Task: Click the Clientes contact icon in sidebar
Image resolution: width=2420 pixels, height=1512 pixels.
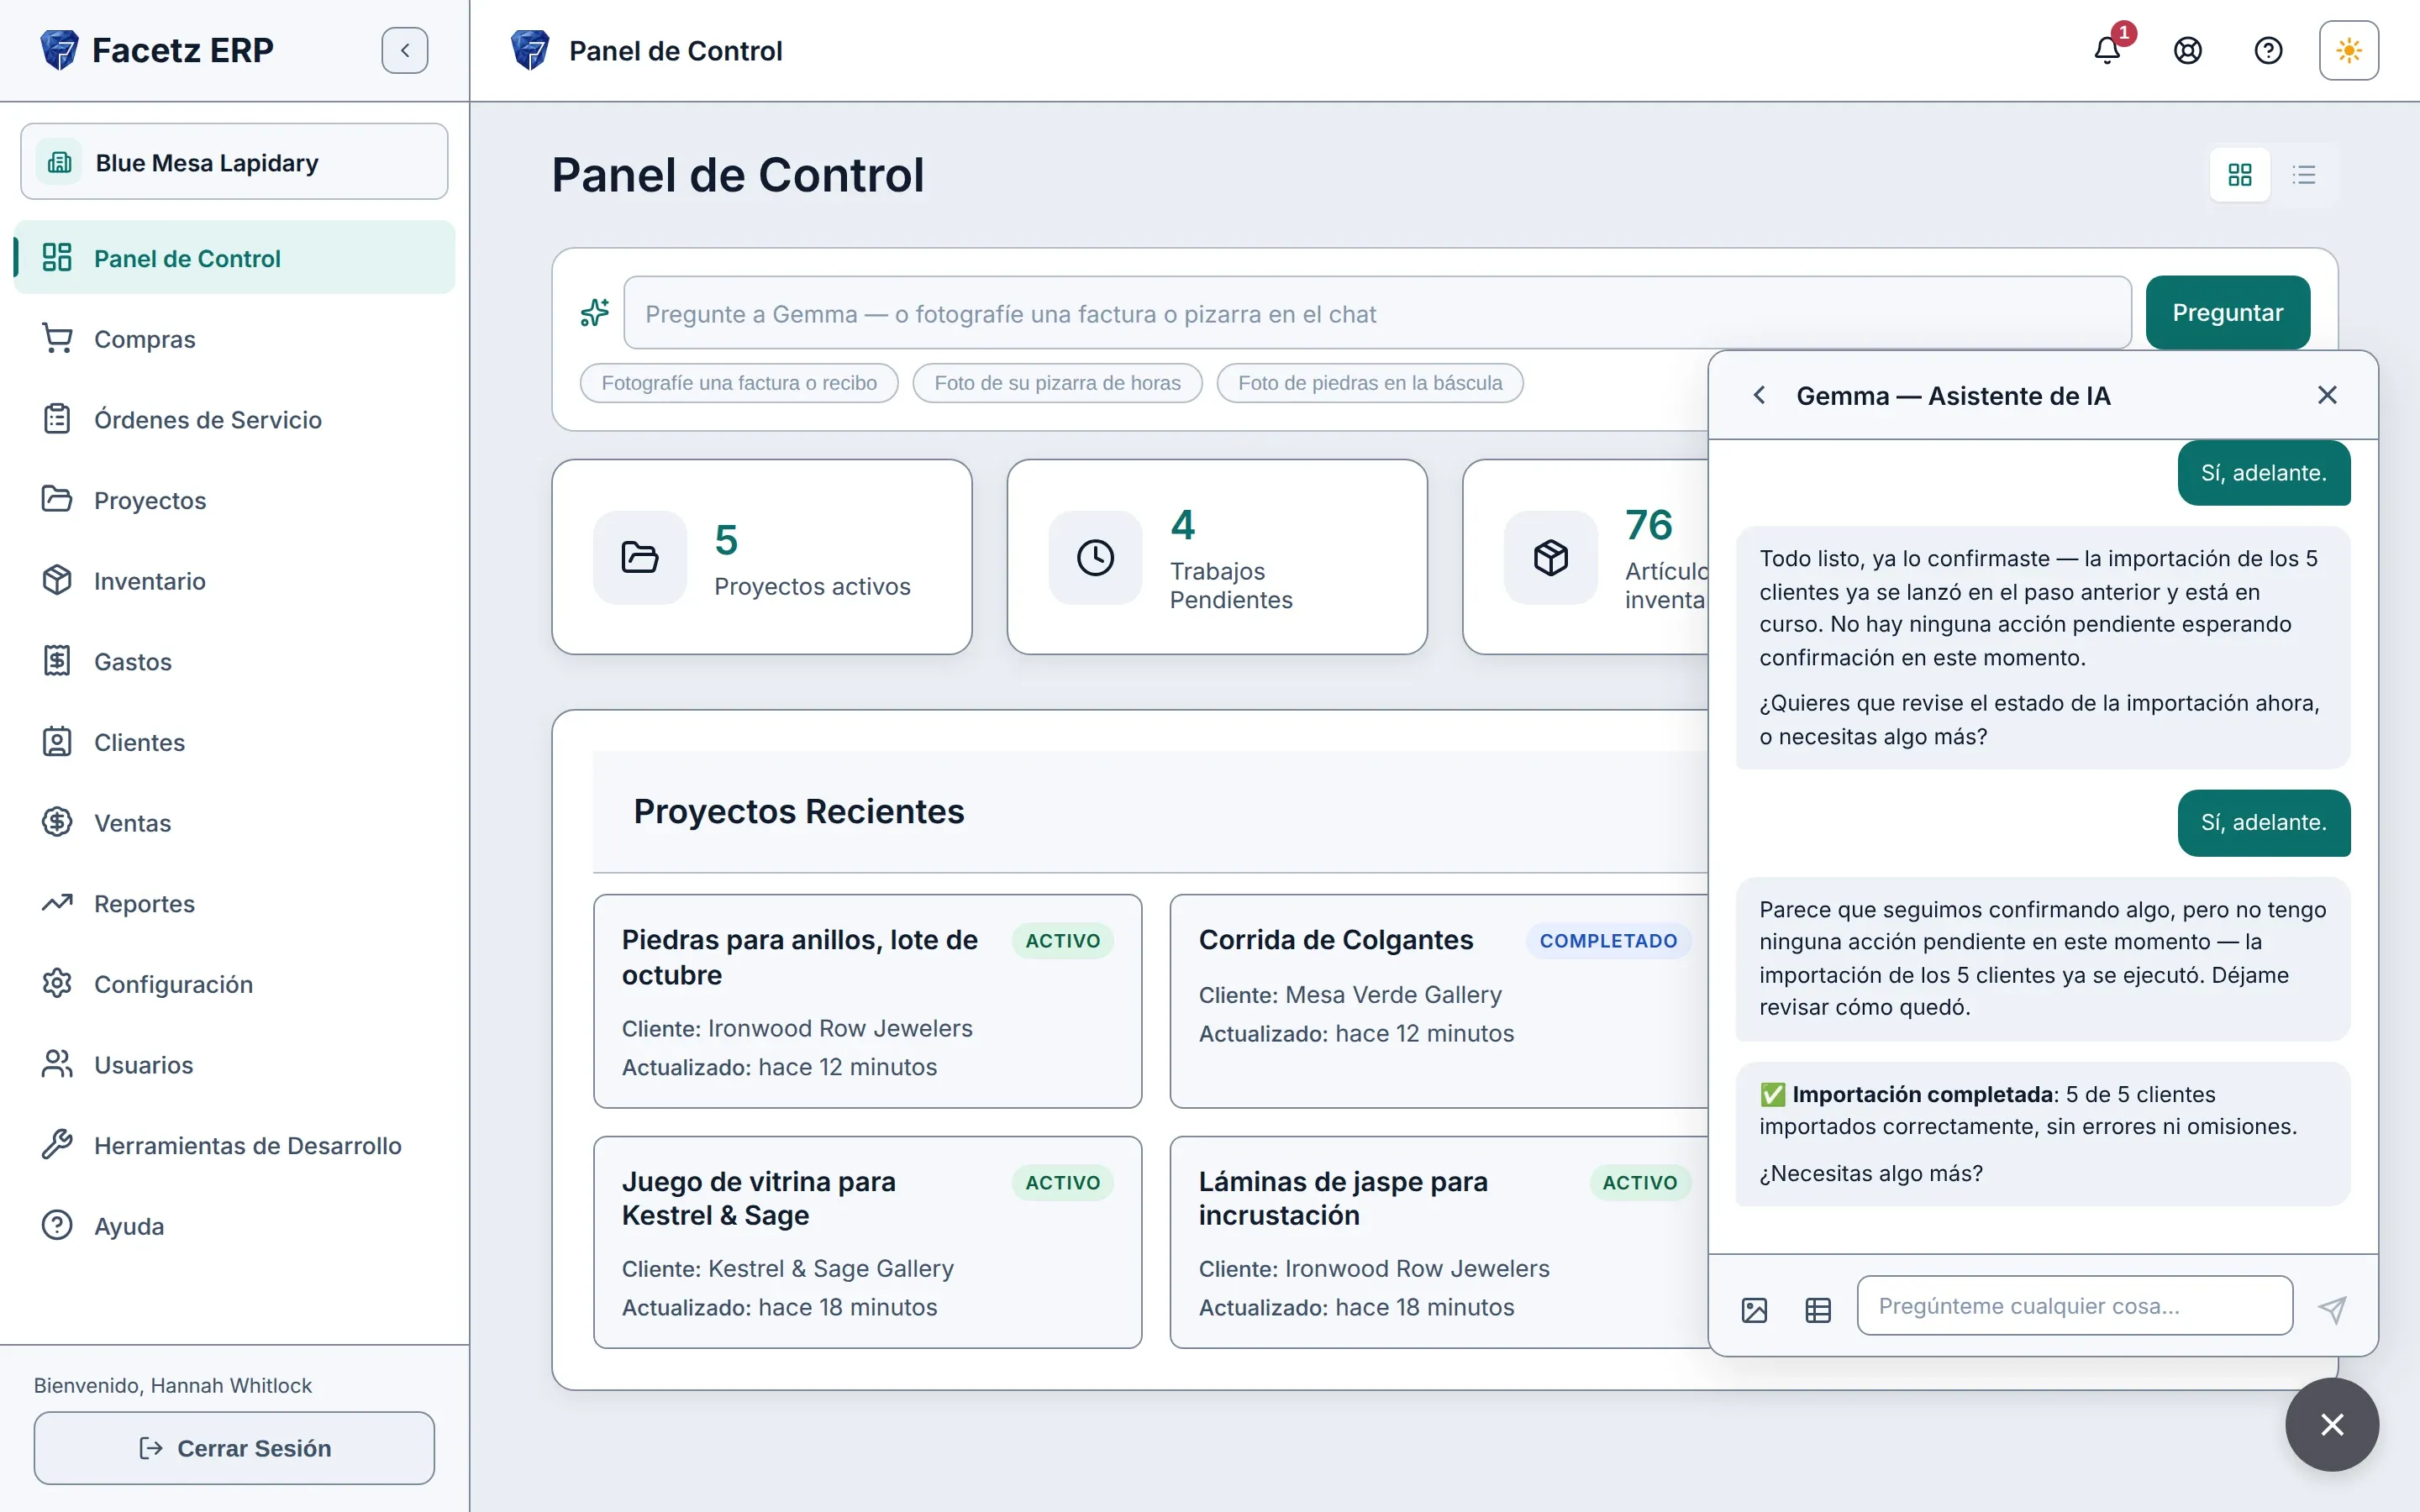Action: pos(57,742)
